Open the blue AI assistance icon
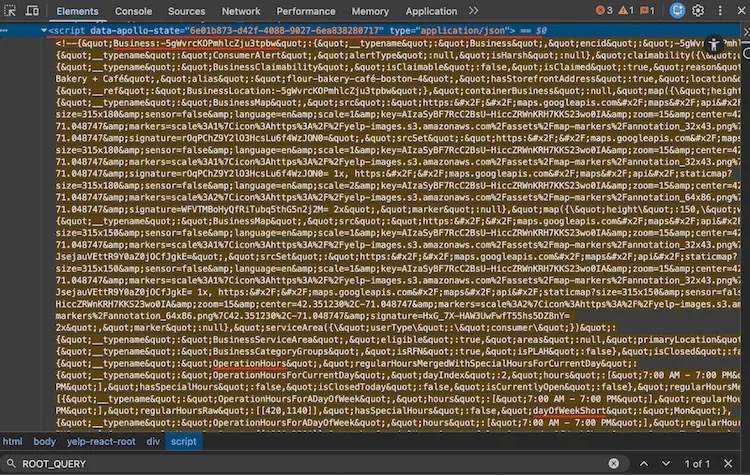The width and height of the screenshot is (750, 475). pyautogui.click(x=678, y=11)
